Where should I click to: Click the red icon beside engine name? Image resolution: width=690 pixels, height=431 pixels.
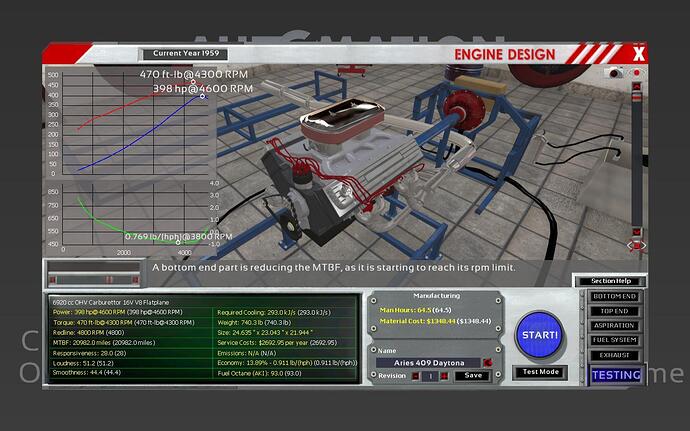click(x=487, y=362)
